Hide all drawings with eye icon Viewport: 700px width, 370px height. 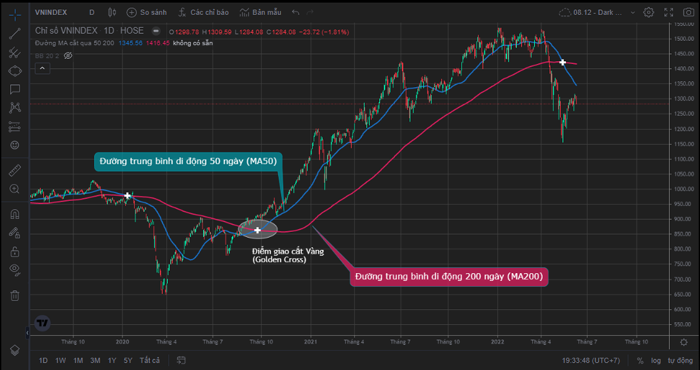tap(15, 269)
